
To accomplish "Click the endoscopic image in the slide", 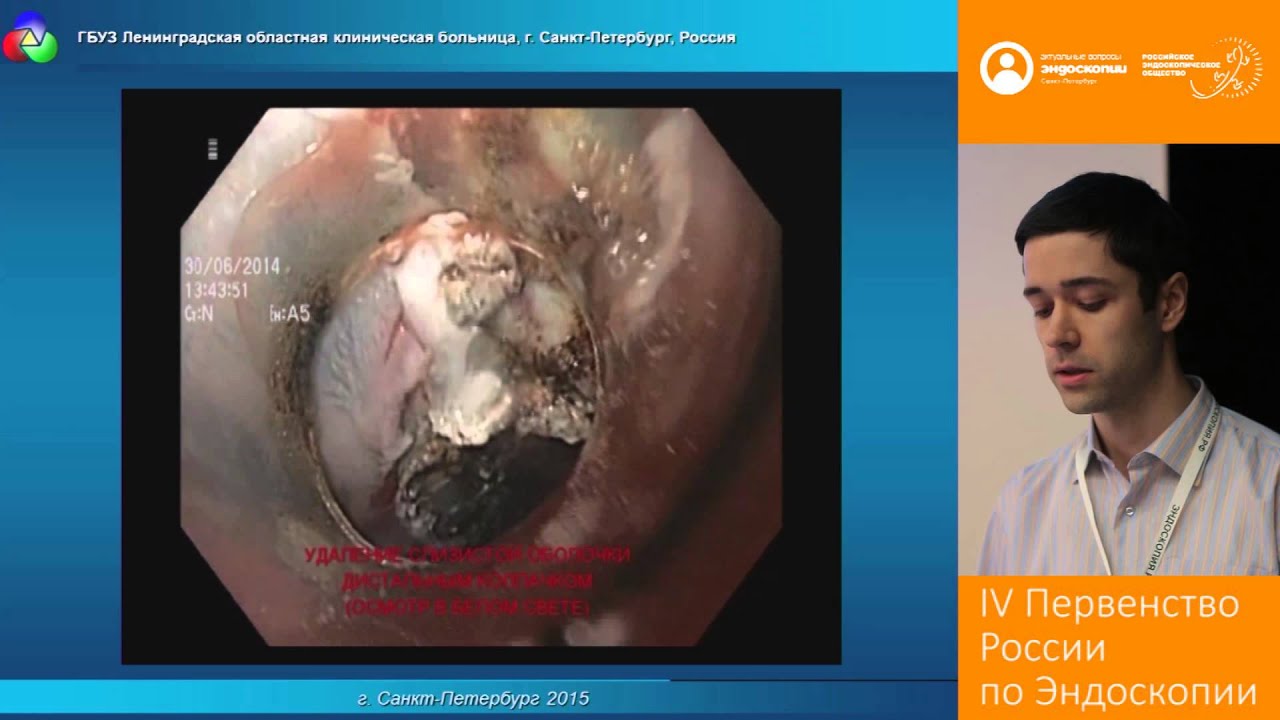I will tap(481, 377).
